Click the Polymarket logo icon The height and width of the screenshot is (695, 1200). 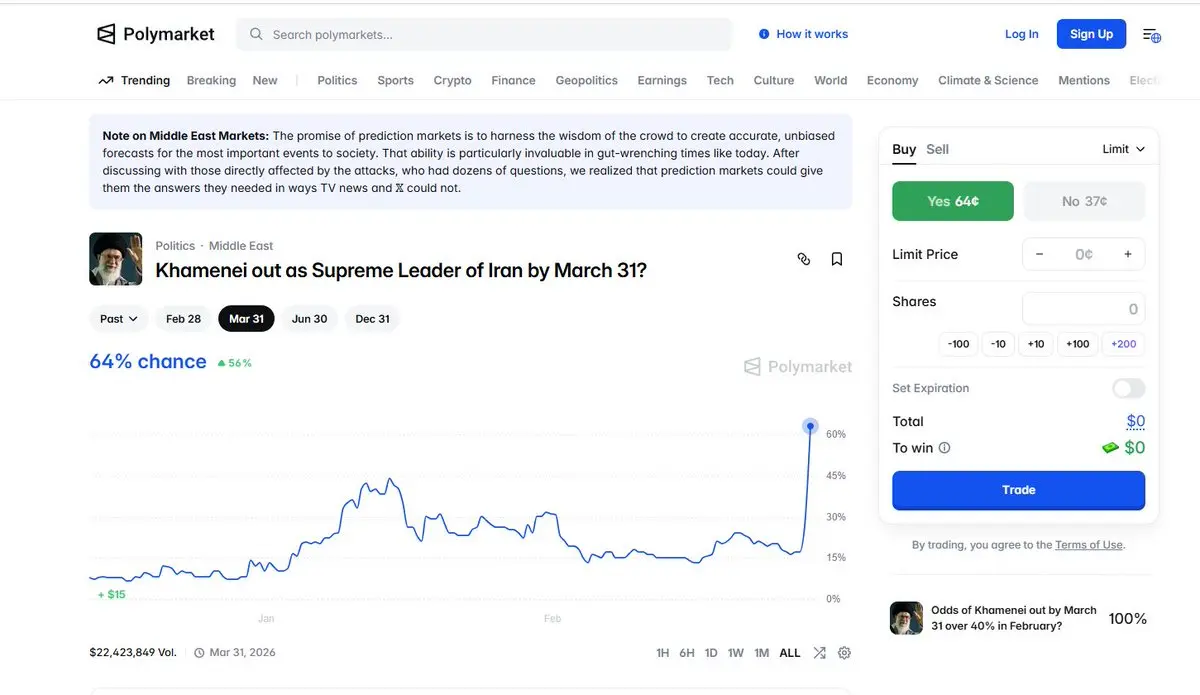pyautogui.click(x=106, y=34)
